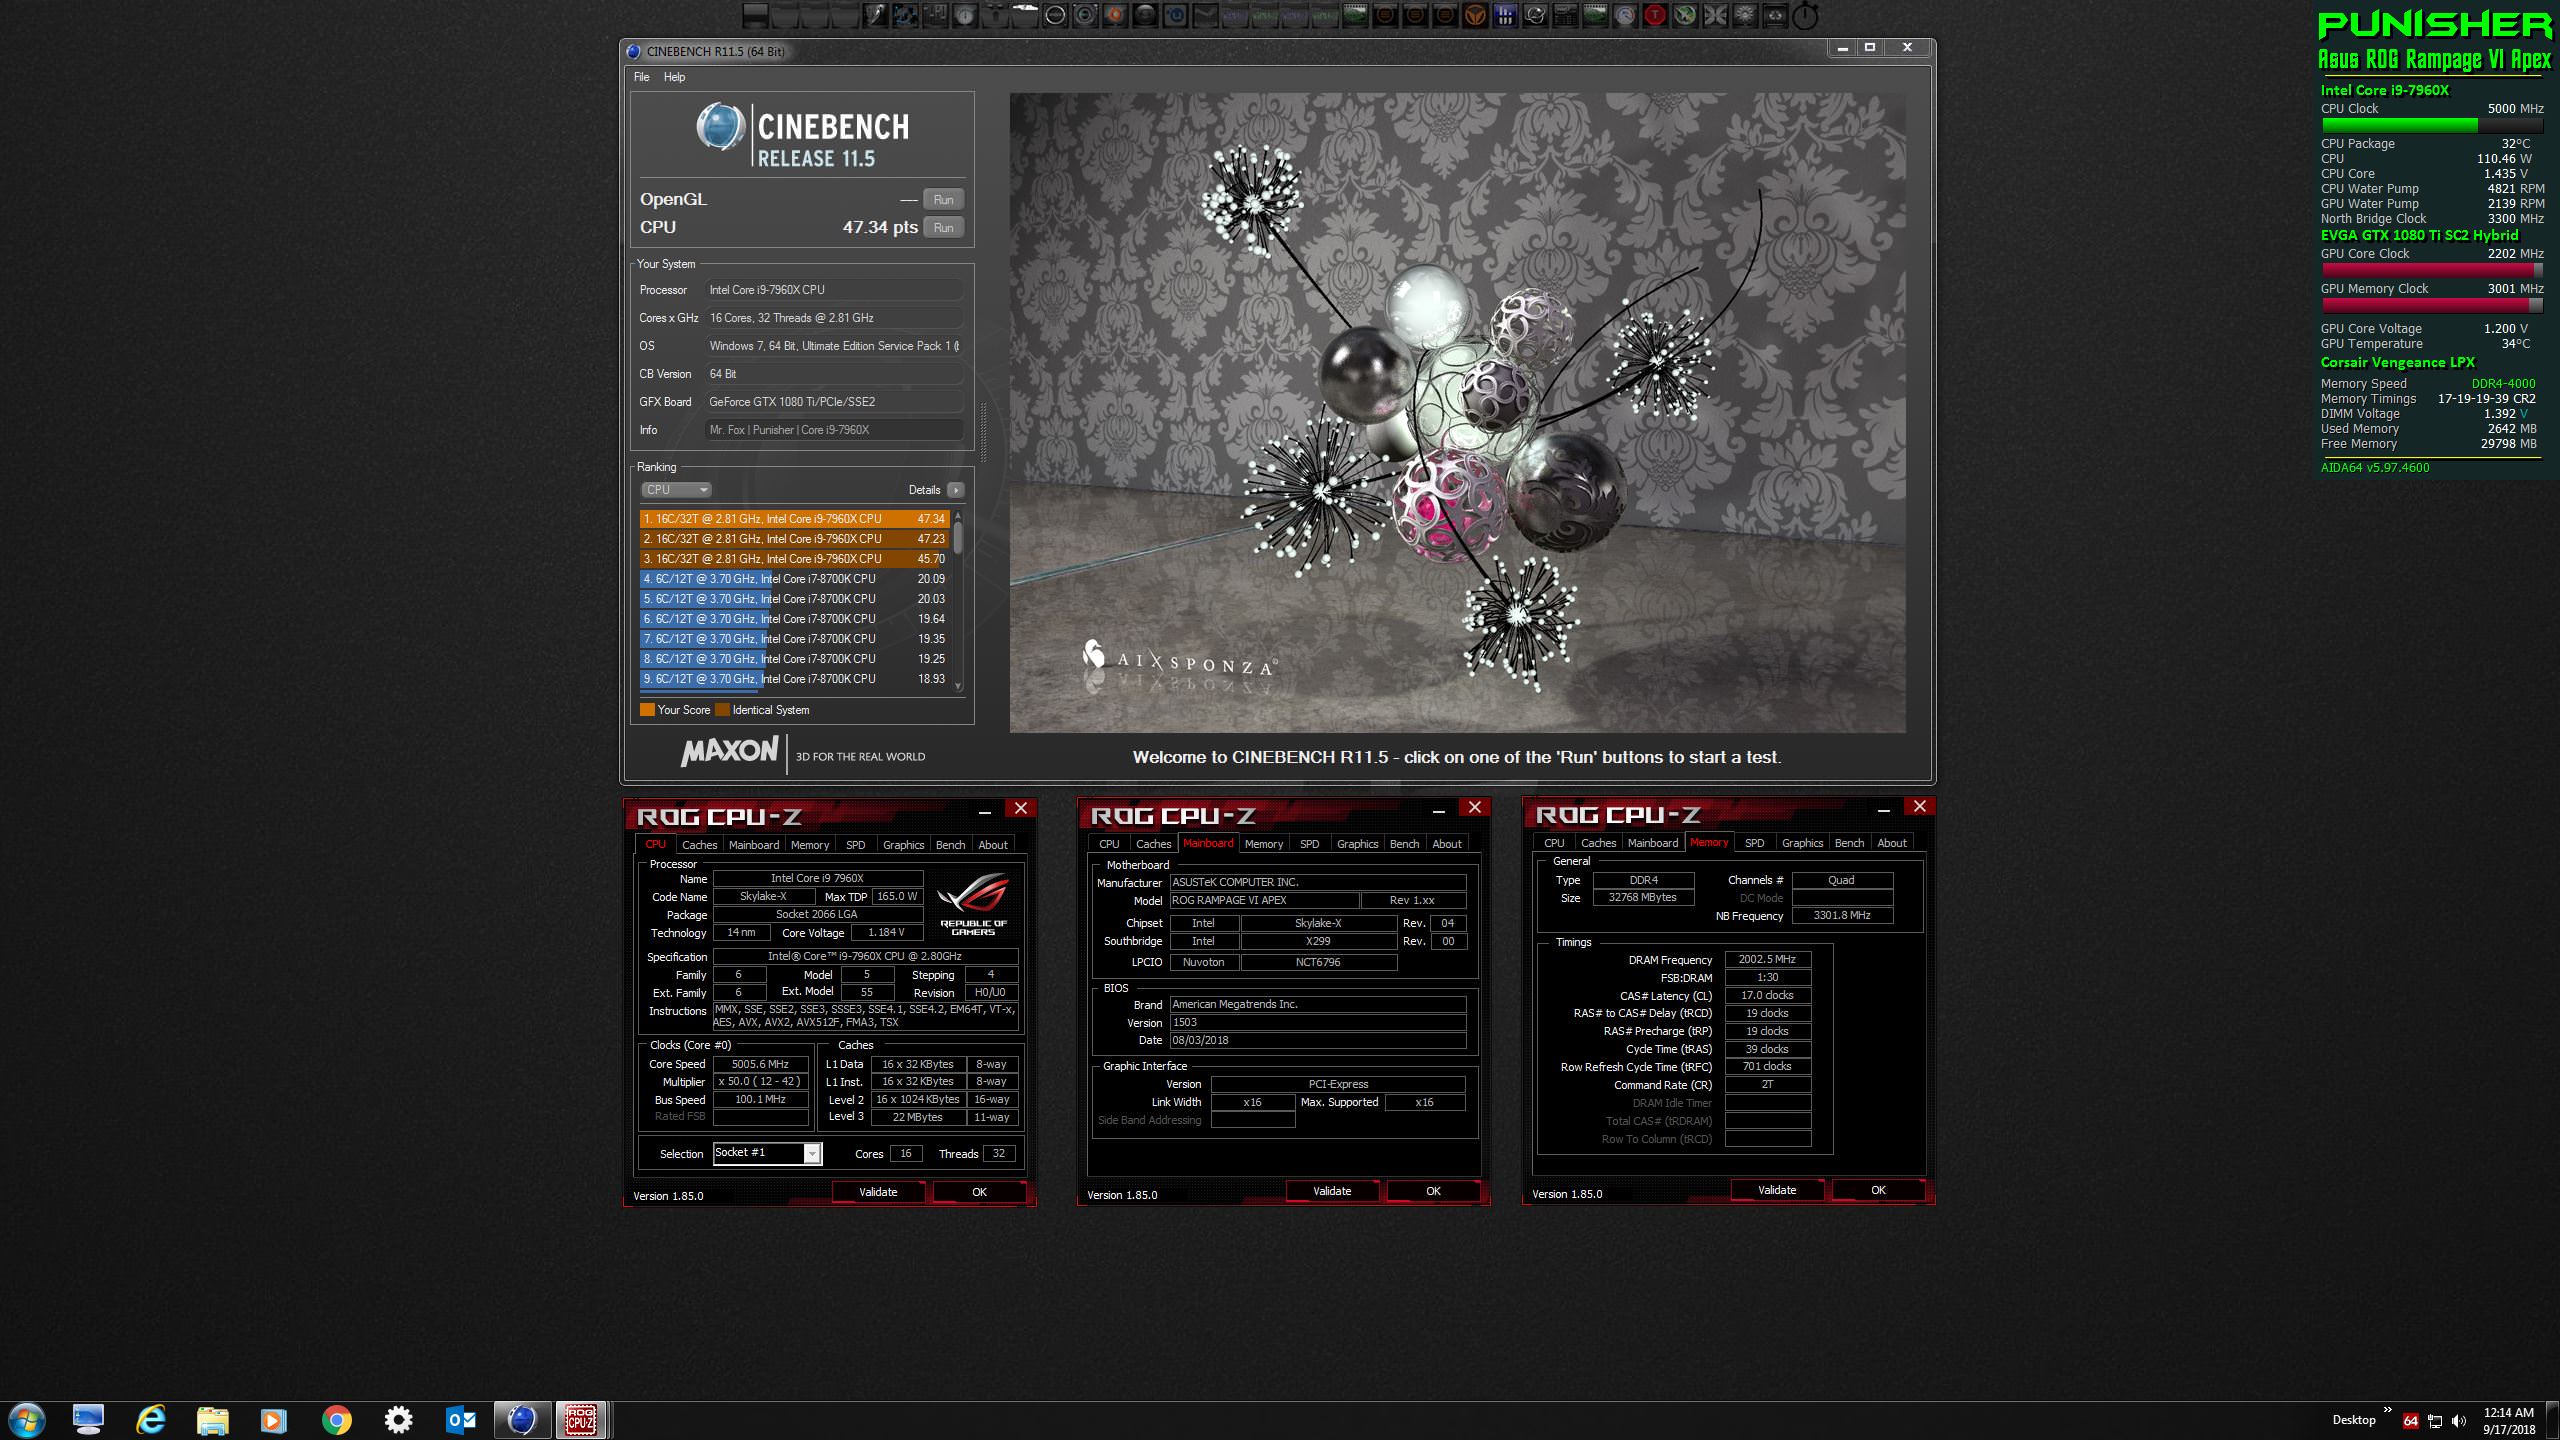Switch to SPD tab in middle CPU-Z window
Viewport: 2560px width, 1440px height.
click(1309, 844)
